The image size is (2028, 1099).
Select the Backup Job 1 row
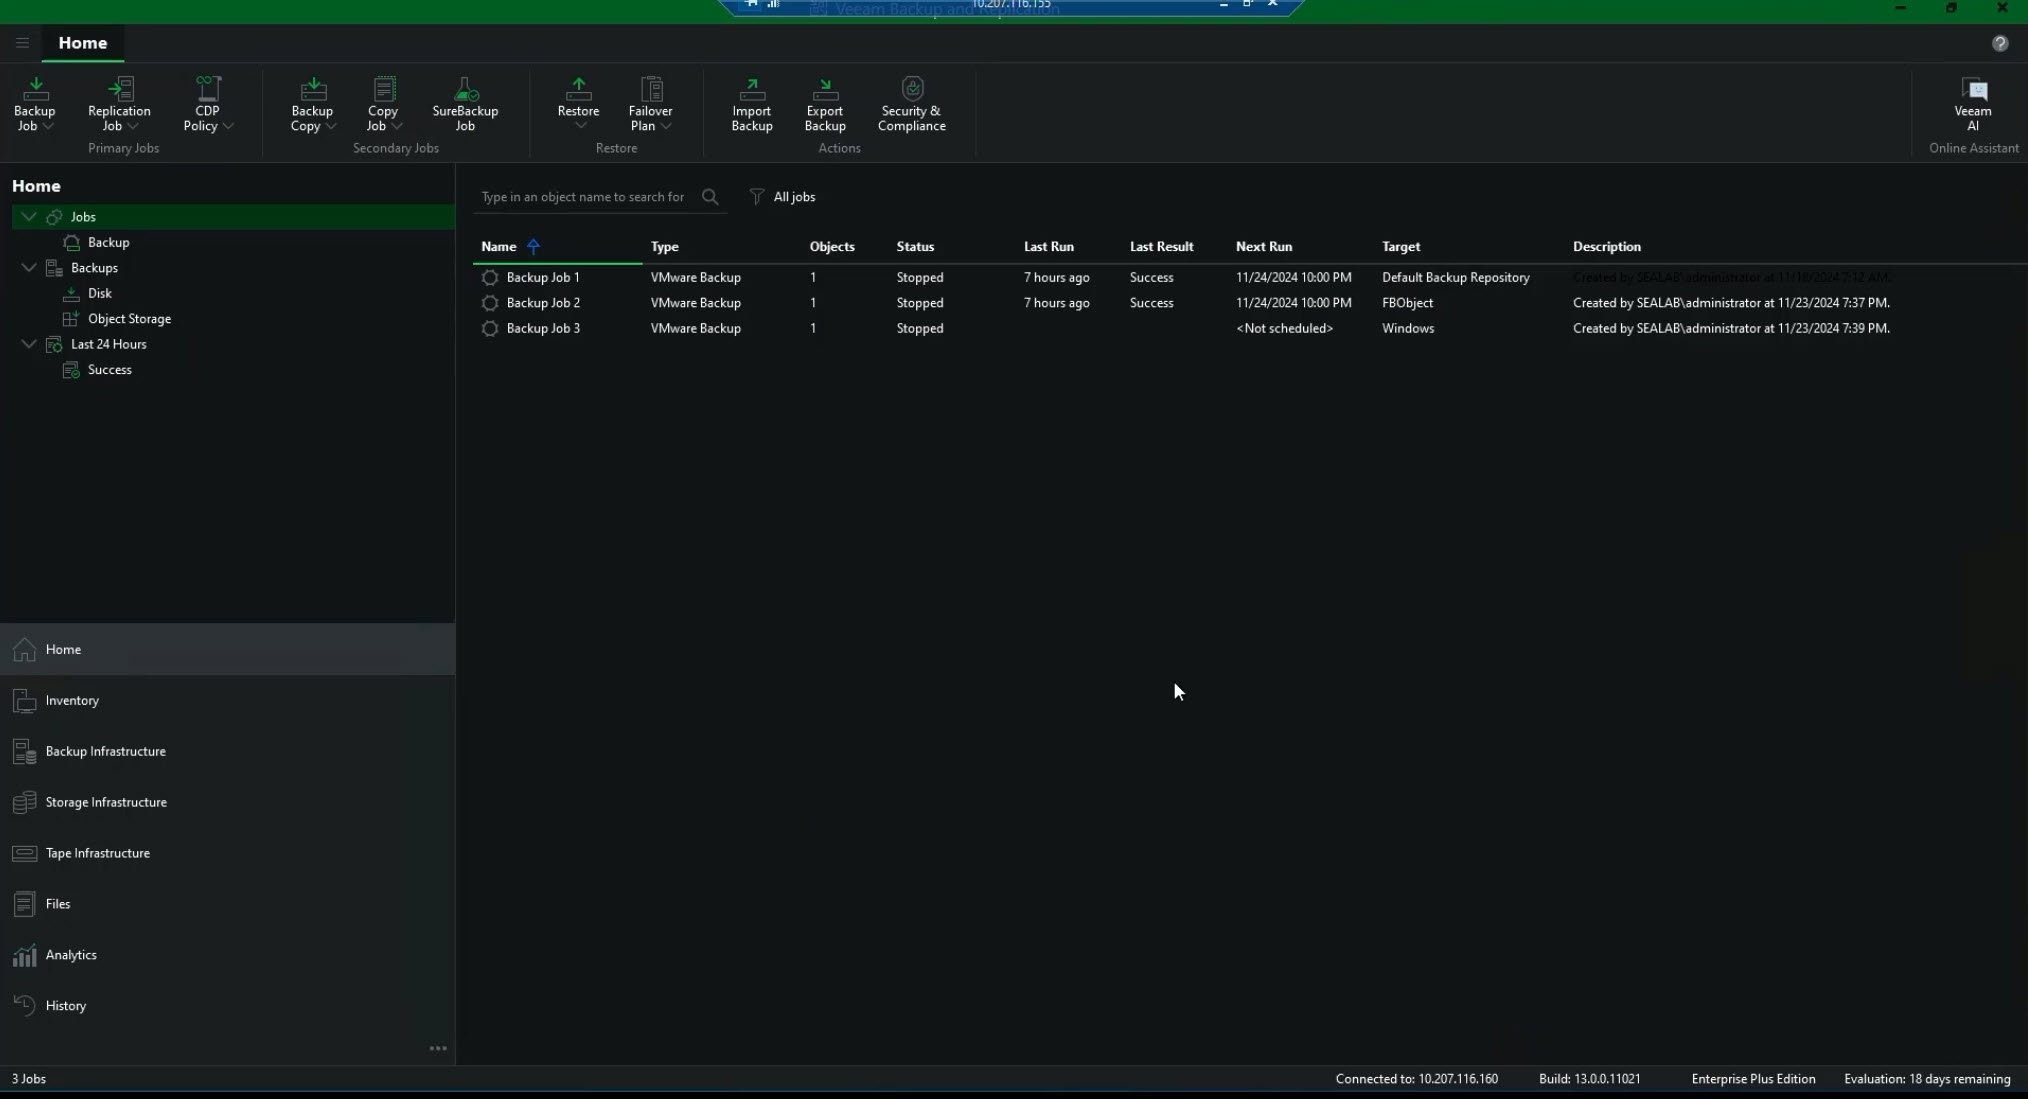coord(1250,277)
